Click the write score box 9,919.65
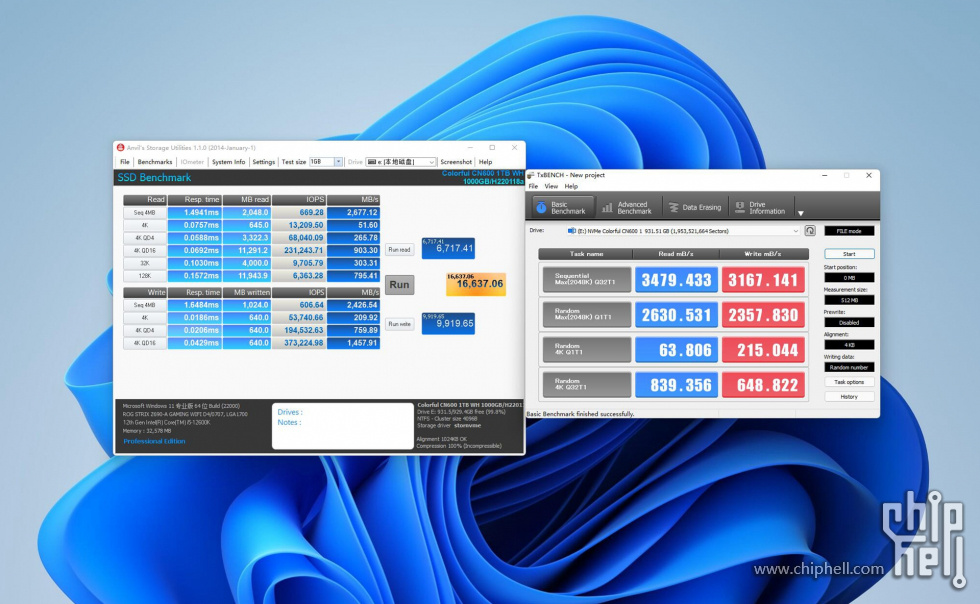 point(448,323)
